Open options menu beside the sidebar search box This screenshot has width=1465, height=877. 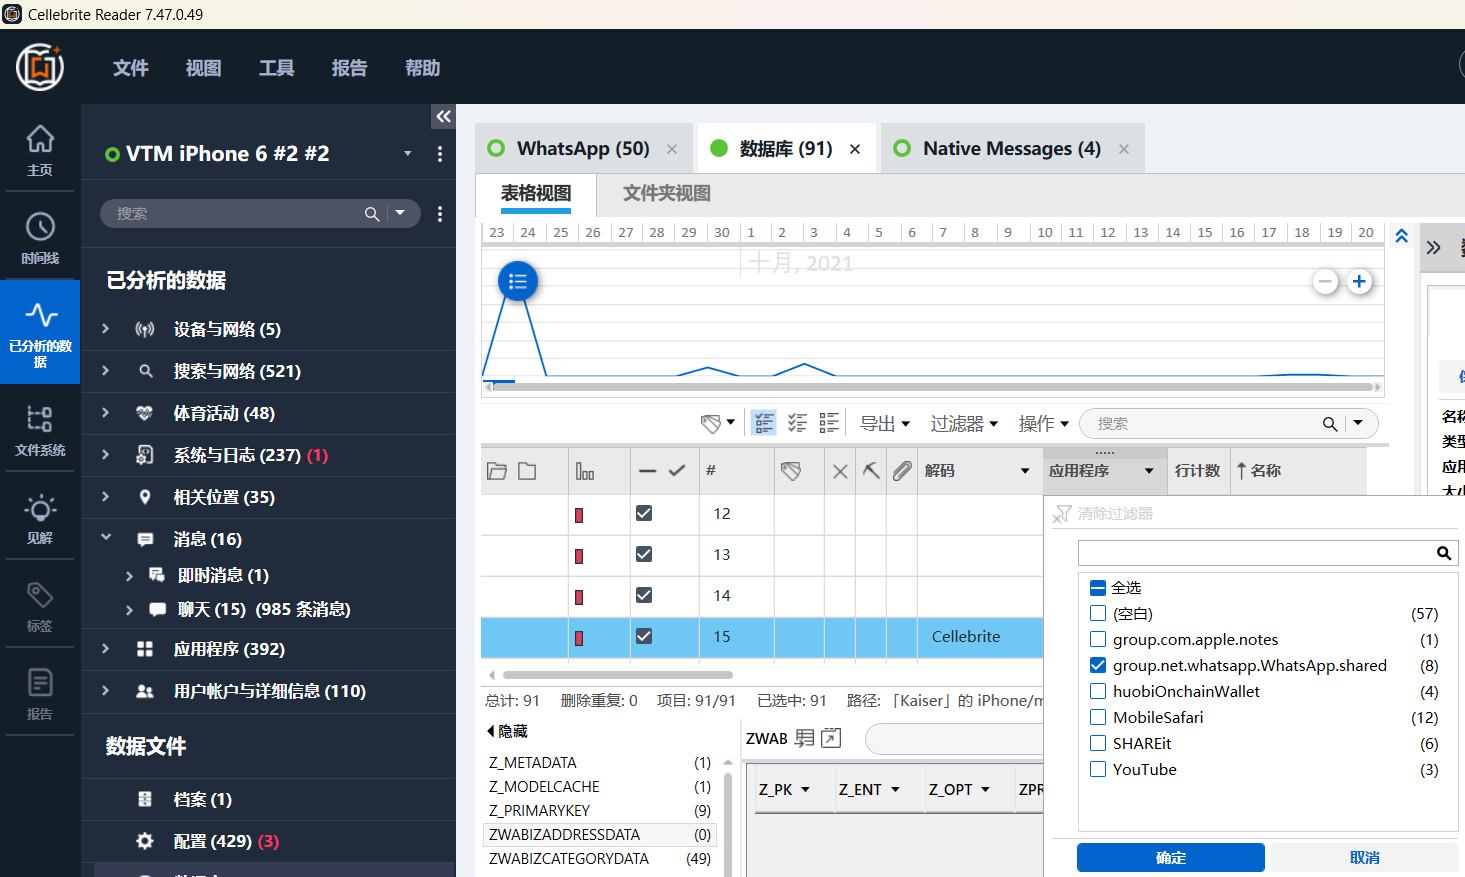(440, 214)
